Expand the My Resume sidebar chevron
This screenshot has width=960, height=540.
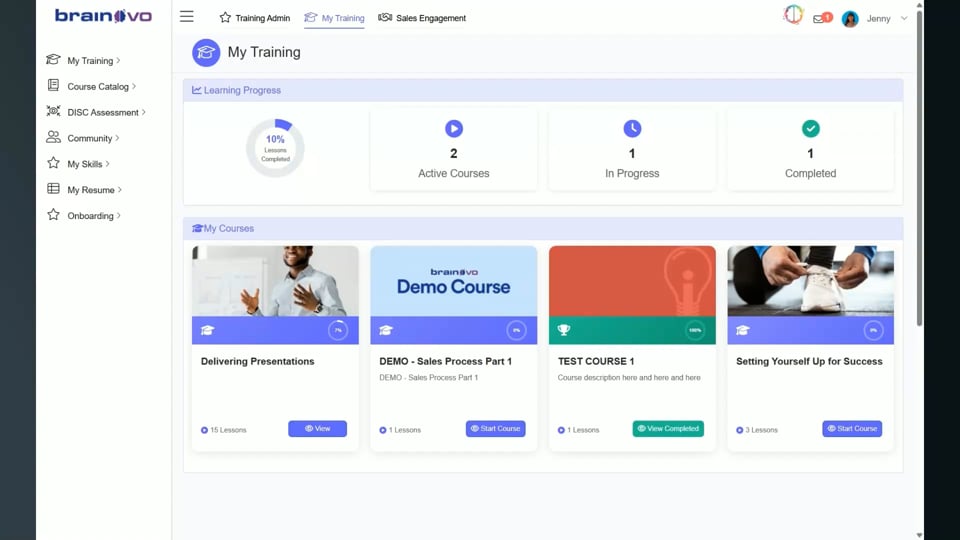click(120, 190)
